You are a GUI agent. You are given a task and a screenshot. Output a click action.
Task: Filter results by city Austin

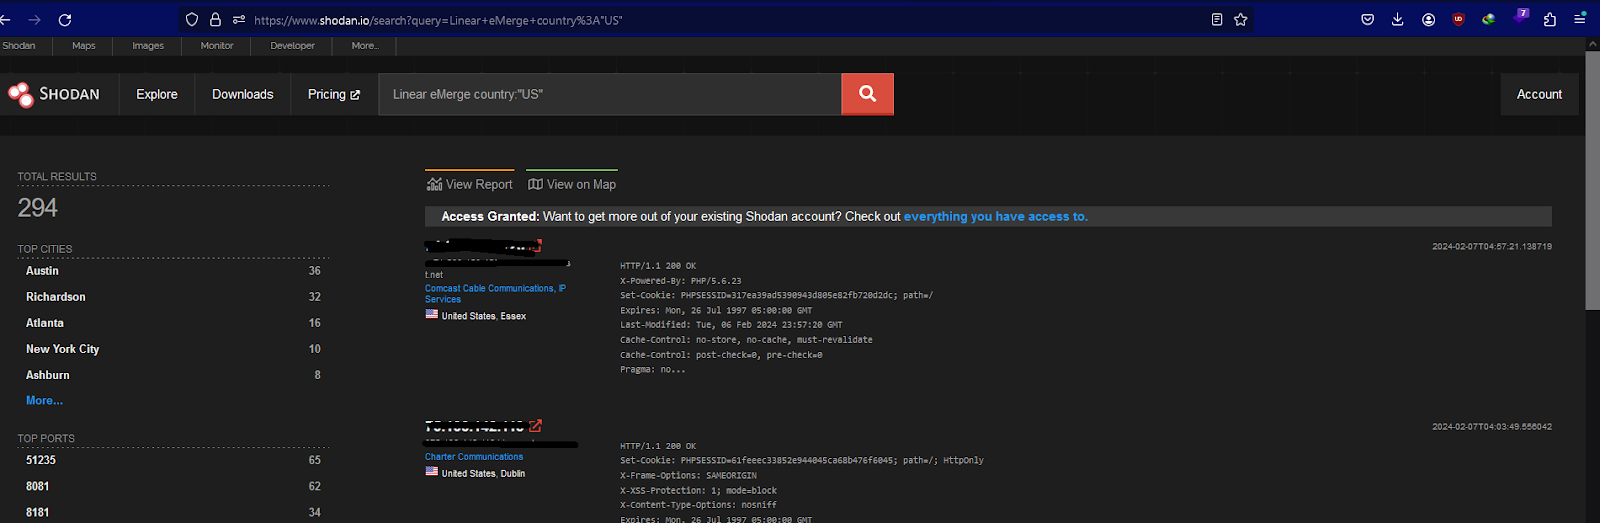tap(42, 271)
